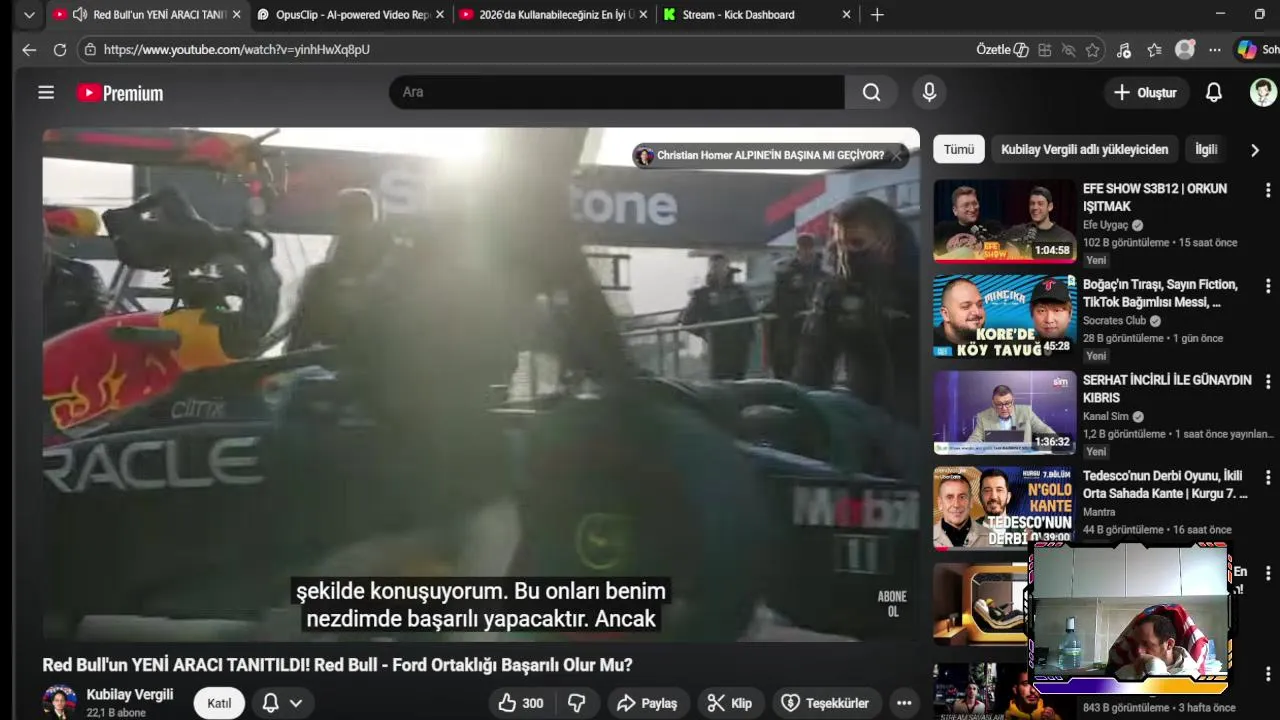
Task: Open the tab search dropdown arrow
Action: click(x=29, y=15)
